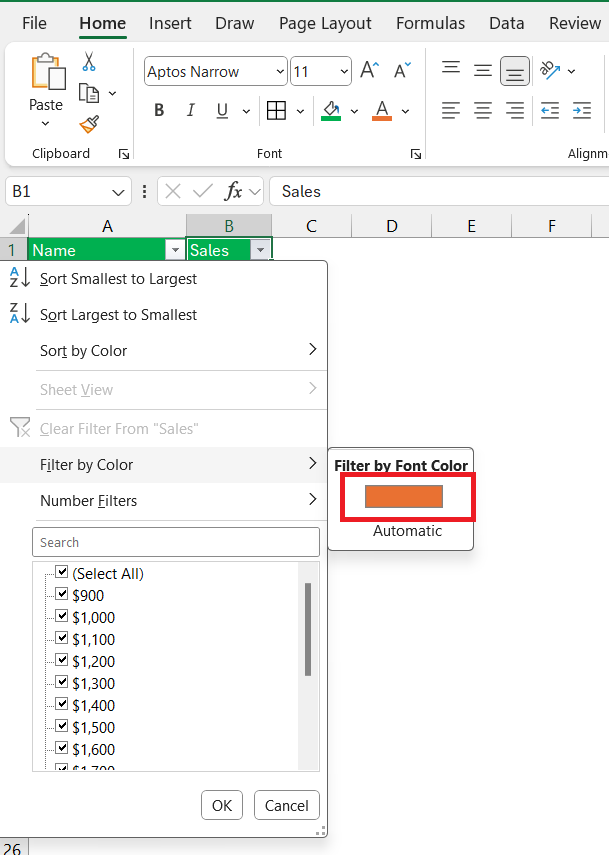Open the Borders dropdown arrow

[x=300, y=111]
